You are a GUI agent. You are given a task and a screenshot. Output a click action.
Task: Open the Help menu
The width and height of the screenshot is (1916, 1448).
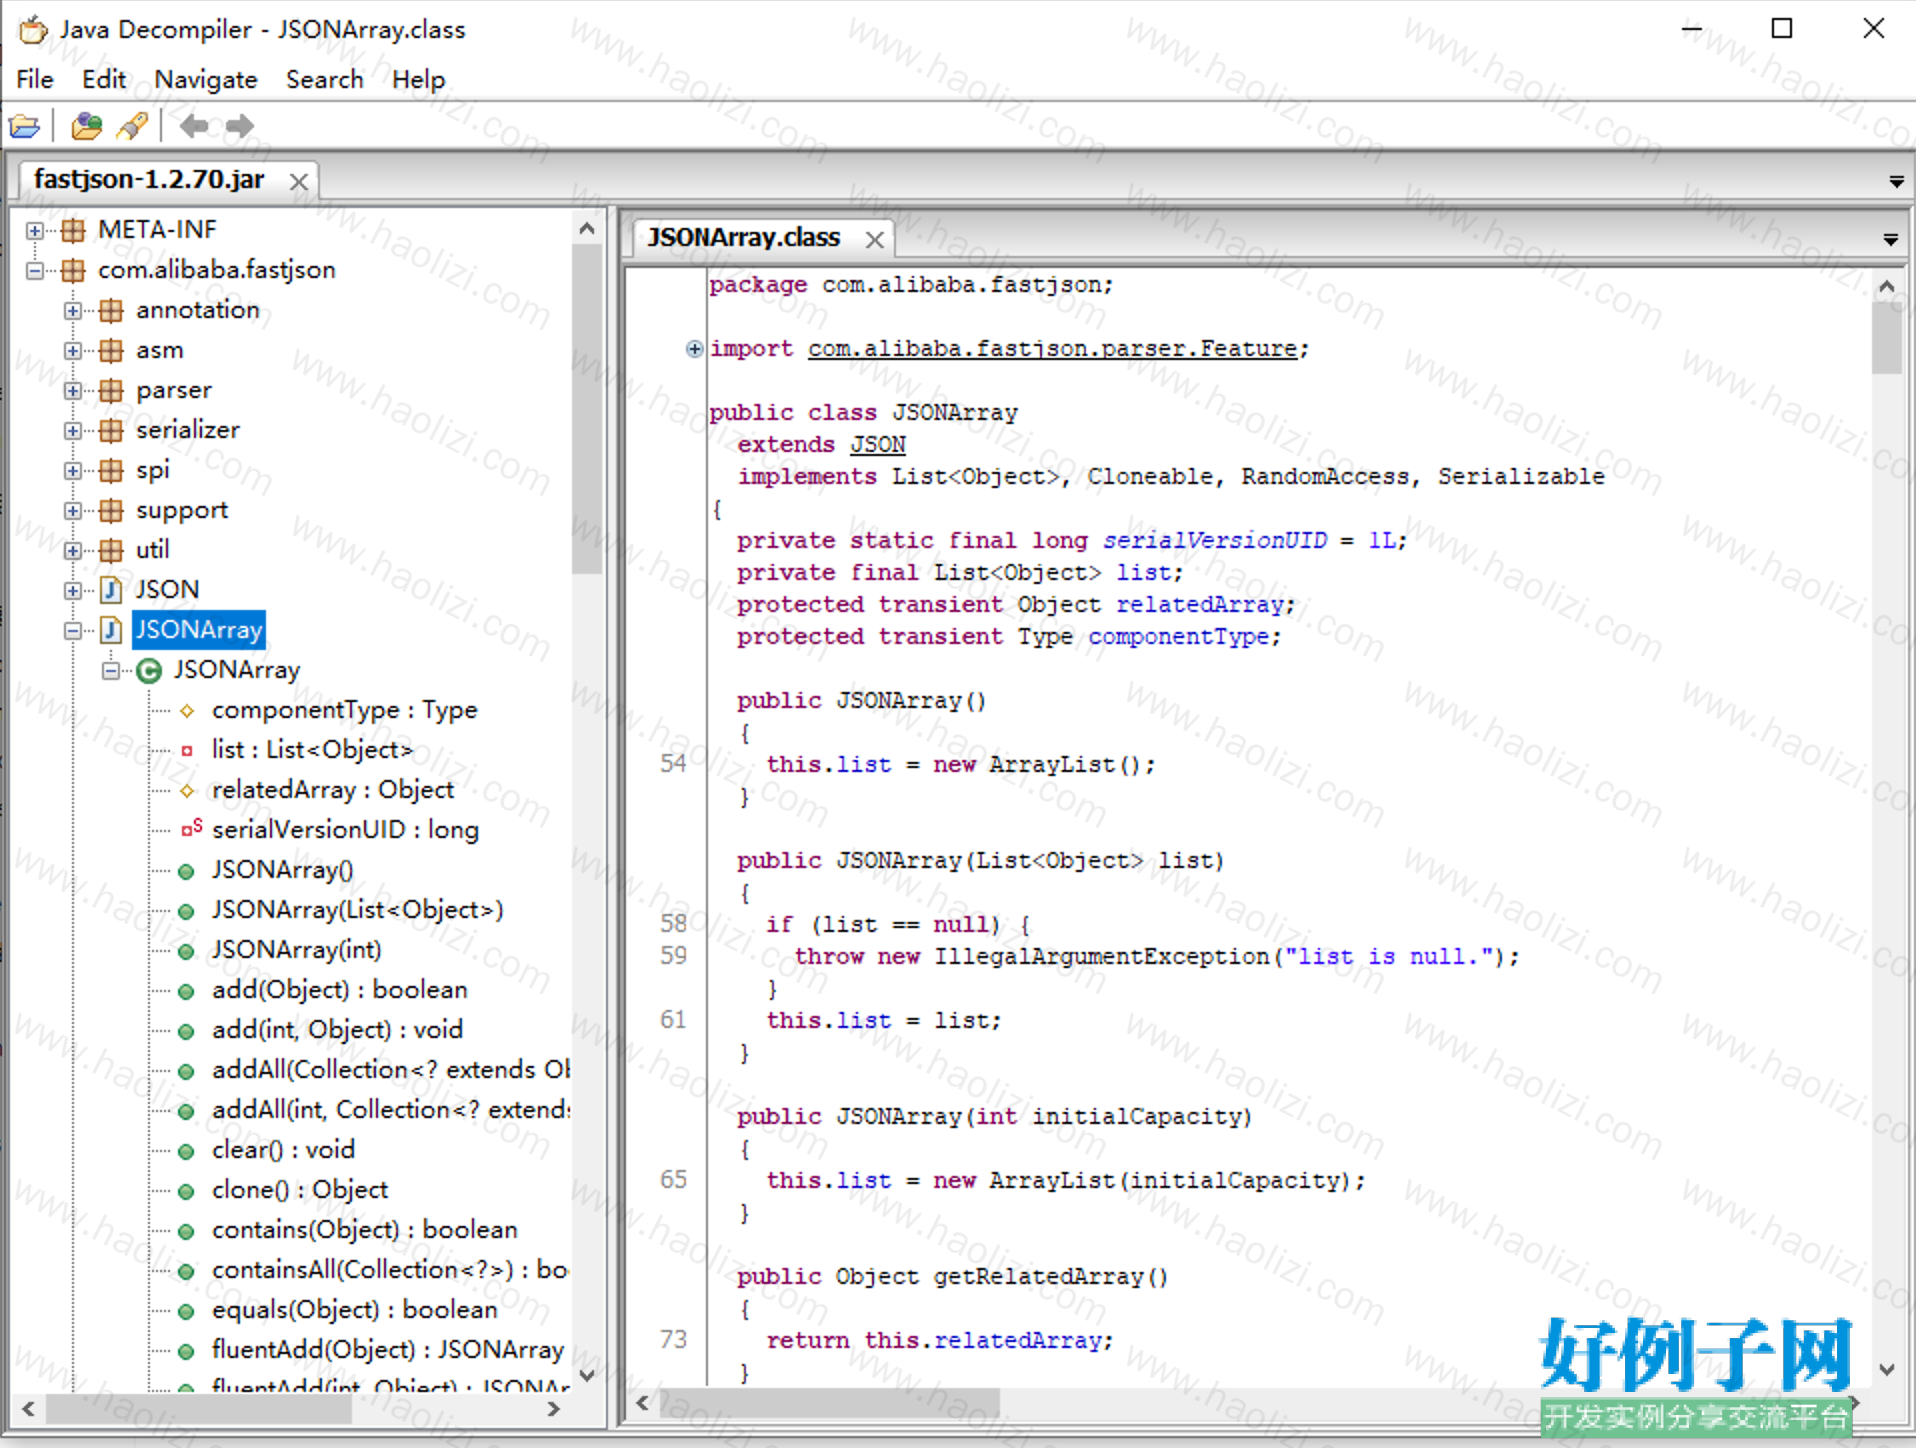coord(419,79)
